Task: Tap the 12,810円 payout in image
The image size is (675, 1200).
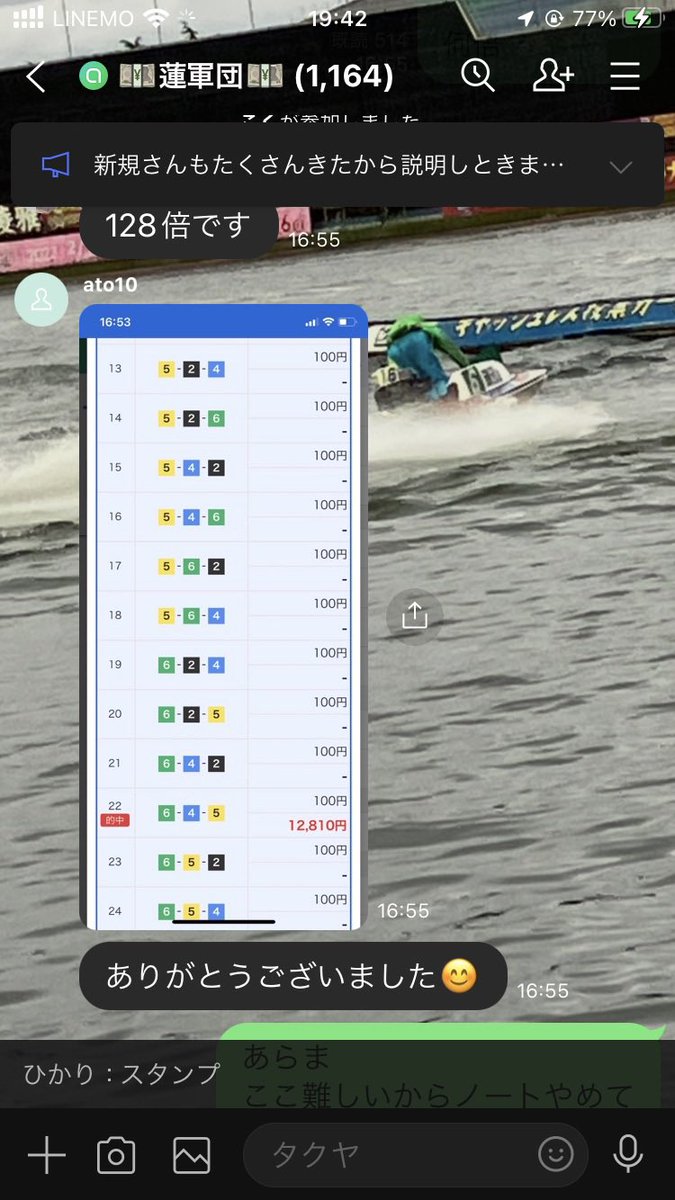Action: coord(318,825)
